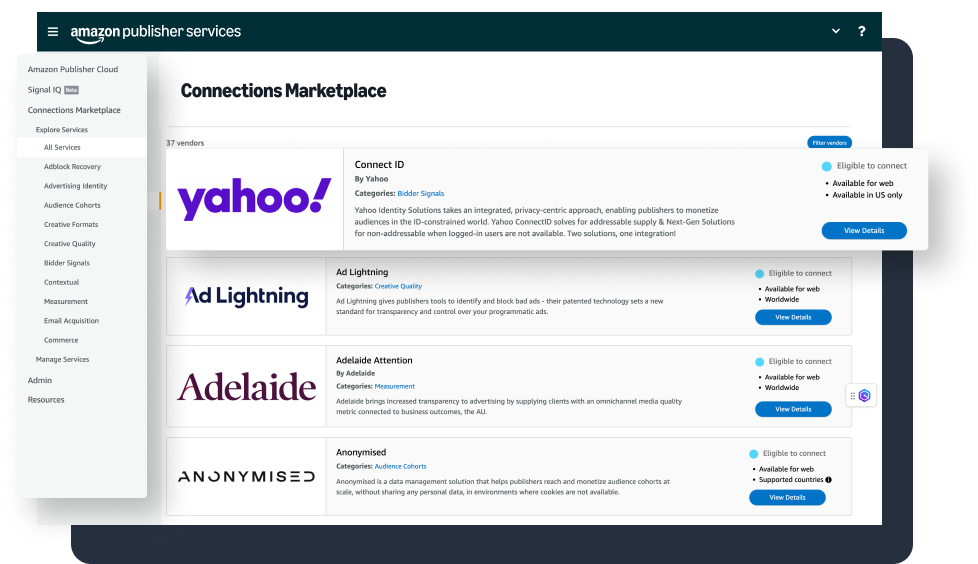Click the help question mark icon
The height and width of the screenshot is (564, 978).
(862, 31)
